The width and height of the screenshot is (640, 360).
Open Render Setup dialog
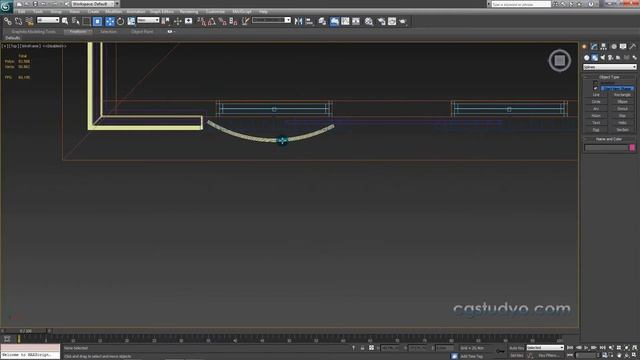click(381, 21)
